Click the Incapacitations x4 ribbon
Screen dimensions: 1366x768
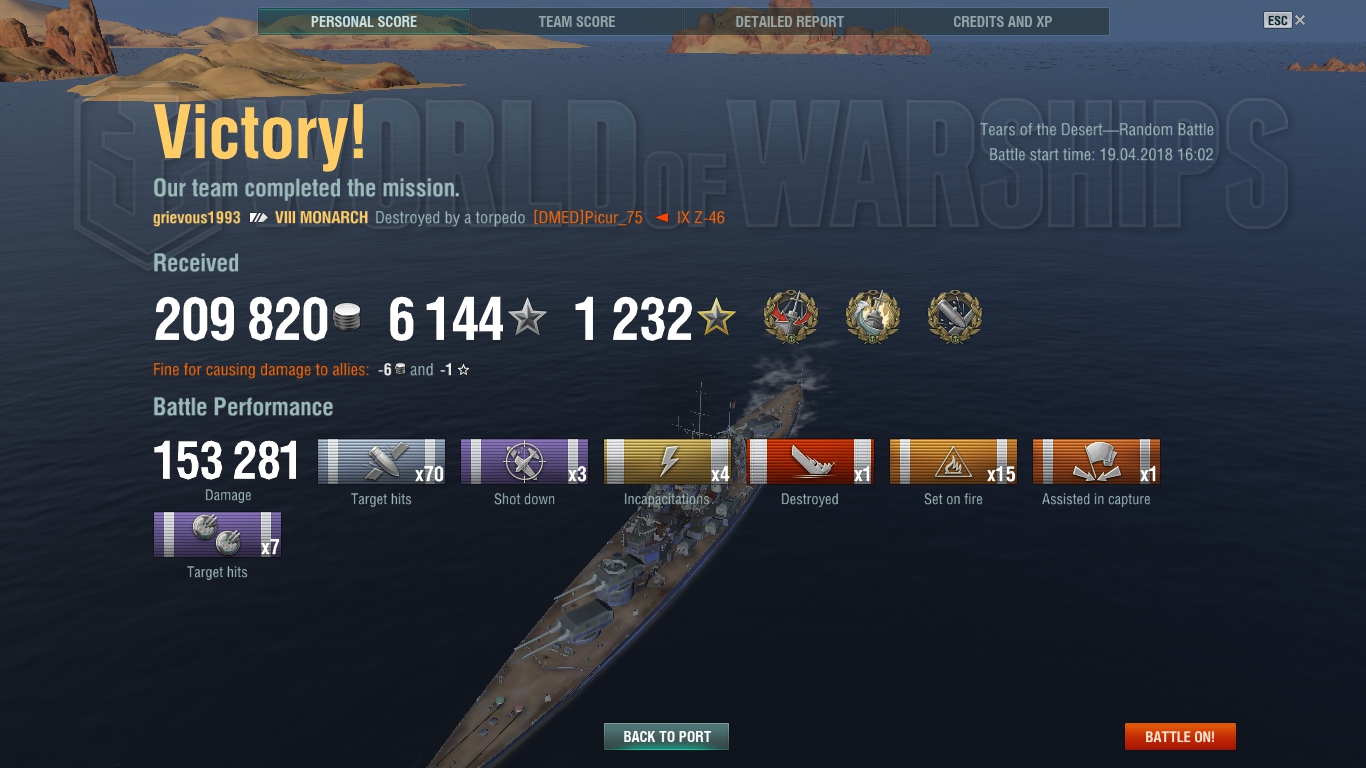coord(667,462)
